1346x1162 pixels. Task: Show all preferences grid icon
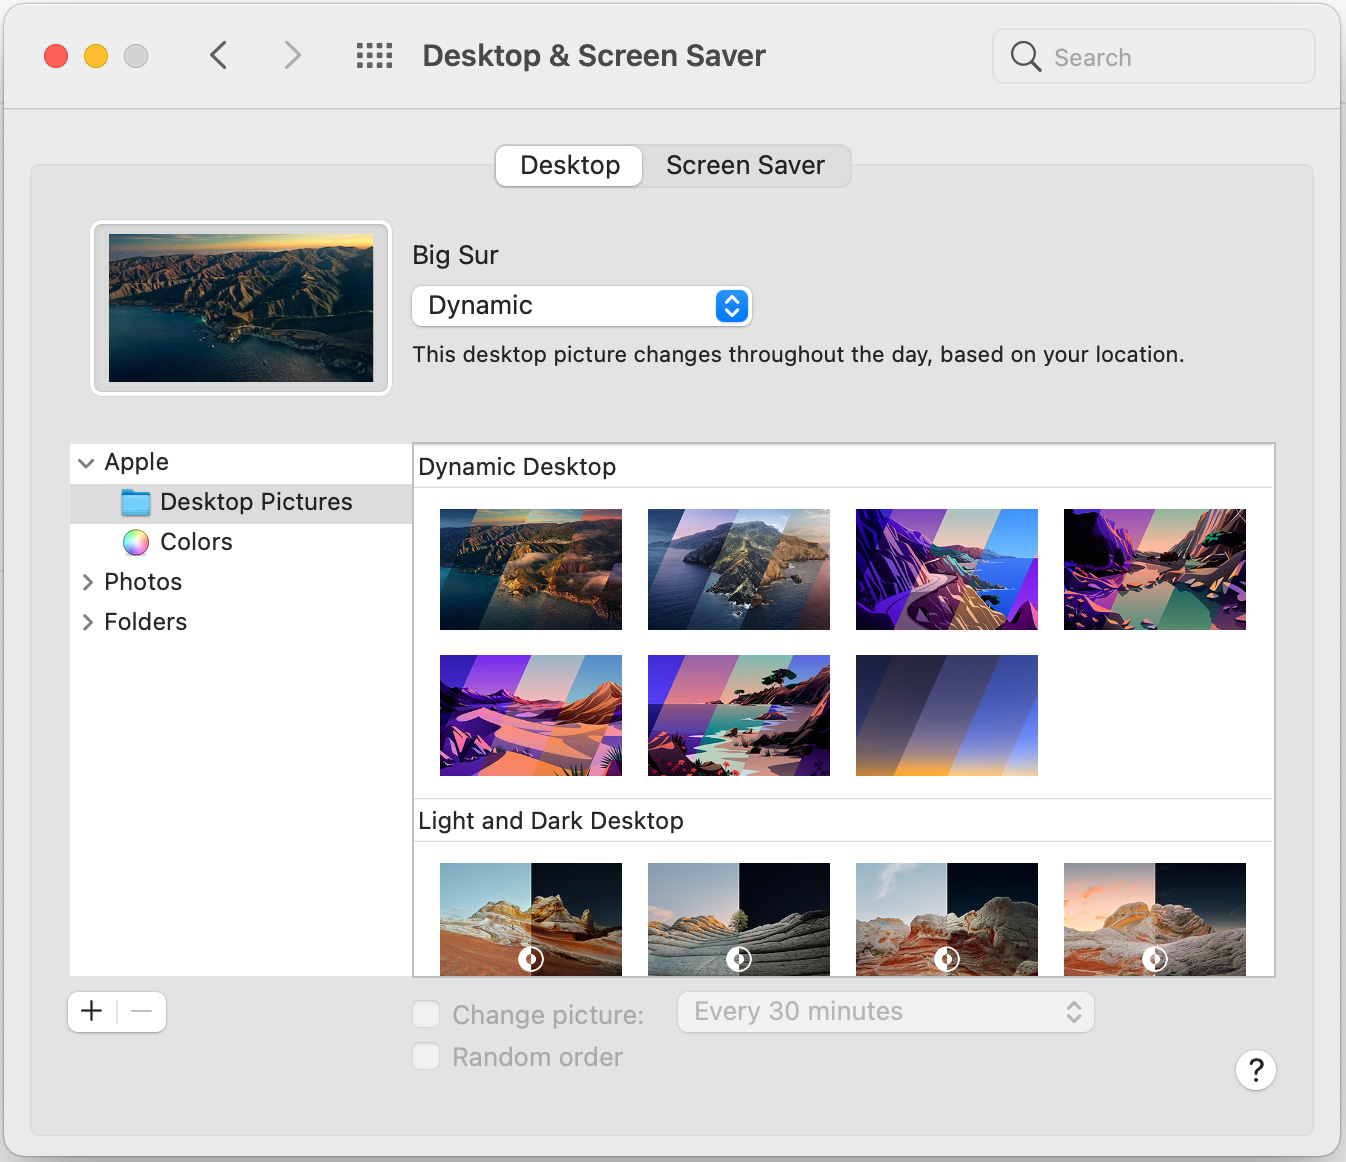(x=375, y=55)
